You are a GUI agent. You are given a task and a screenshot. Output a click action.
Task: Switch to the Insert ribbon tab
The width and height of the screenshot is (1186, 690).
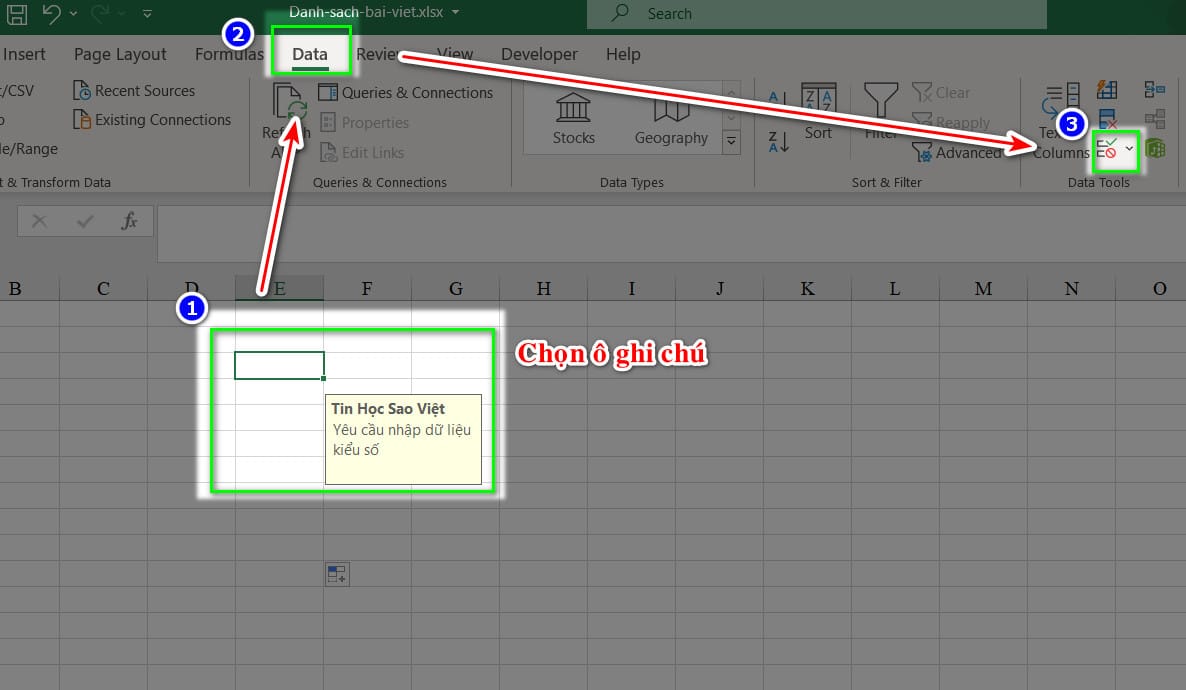(x=24, y=54)
